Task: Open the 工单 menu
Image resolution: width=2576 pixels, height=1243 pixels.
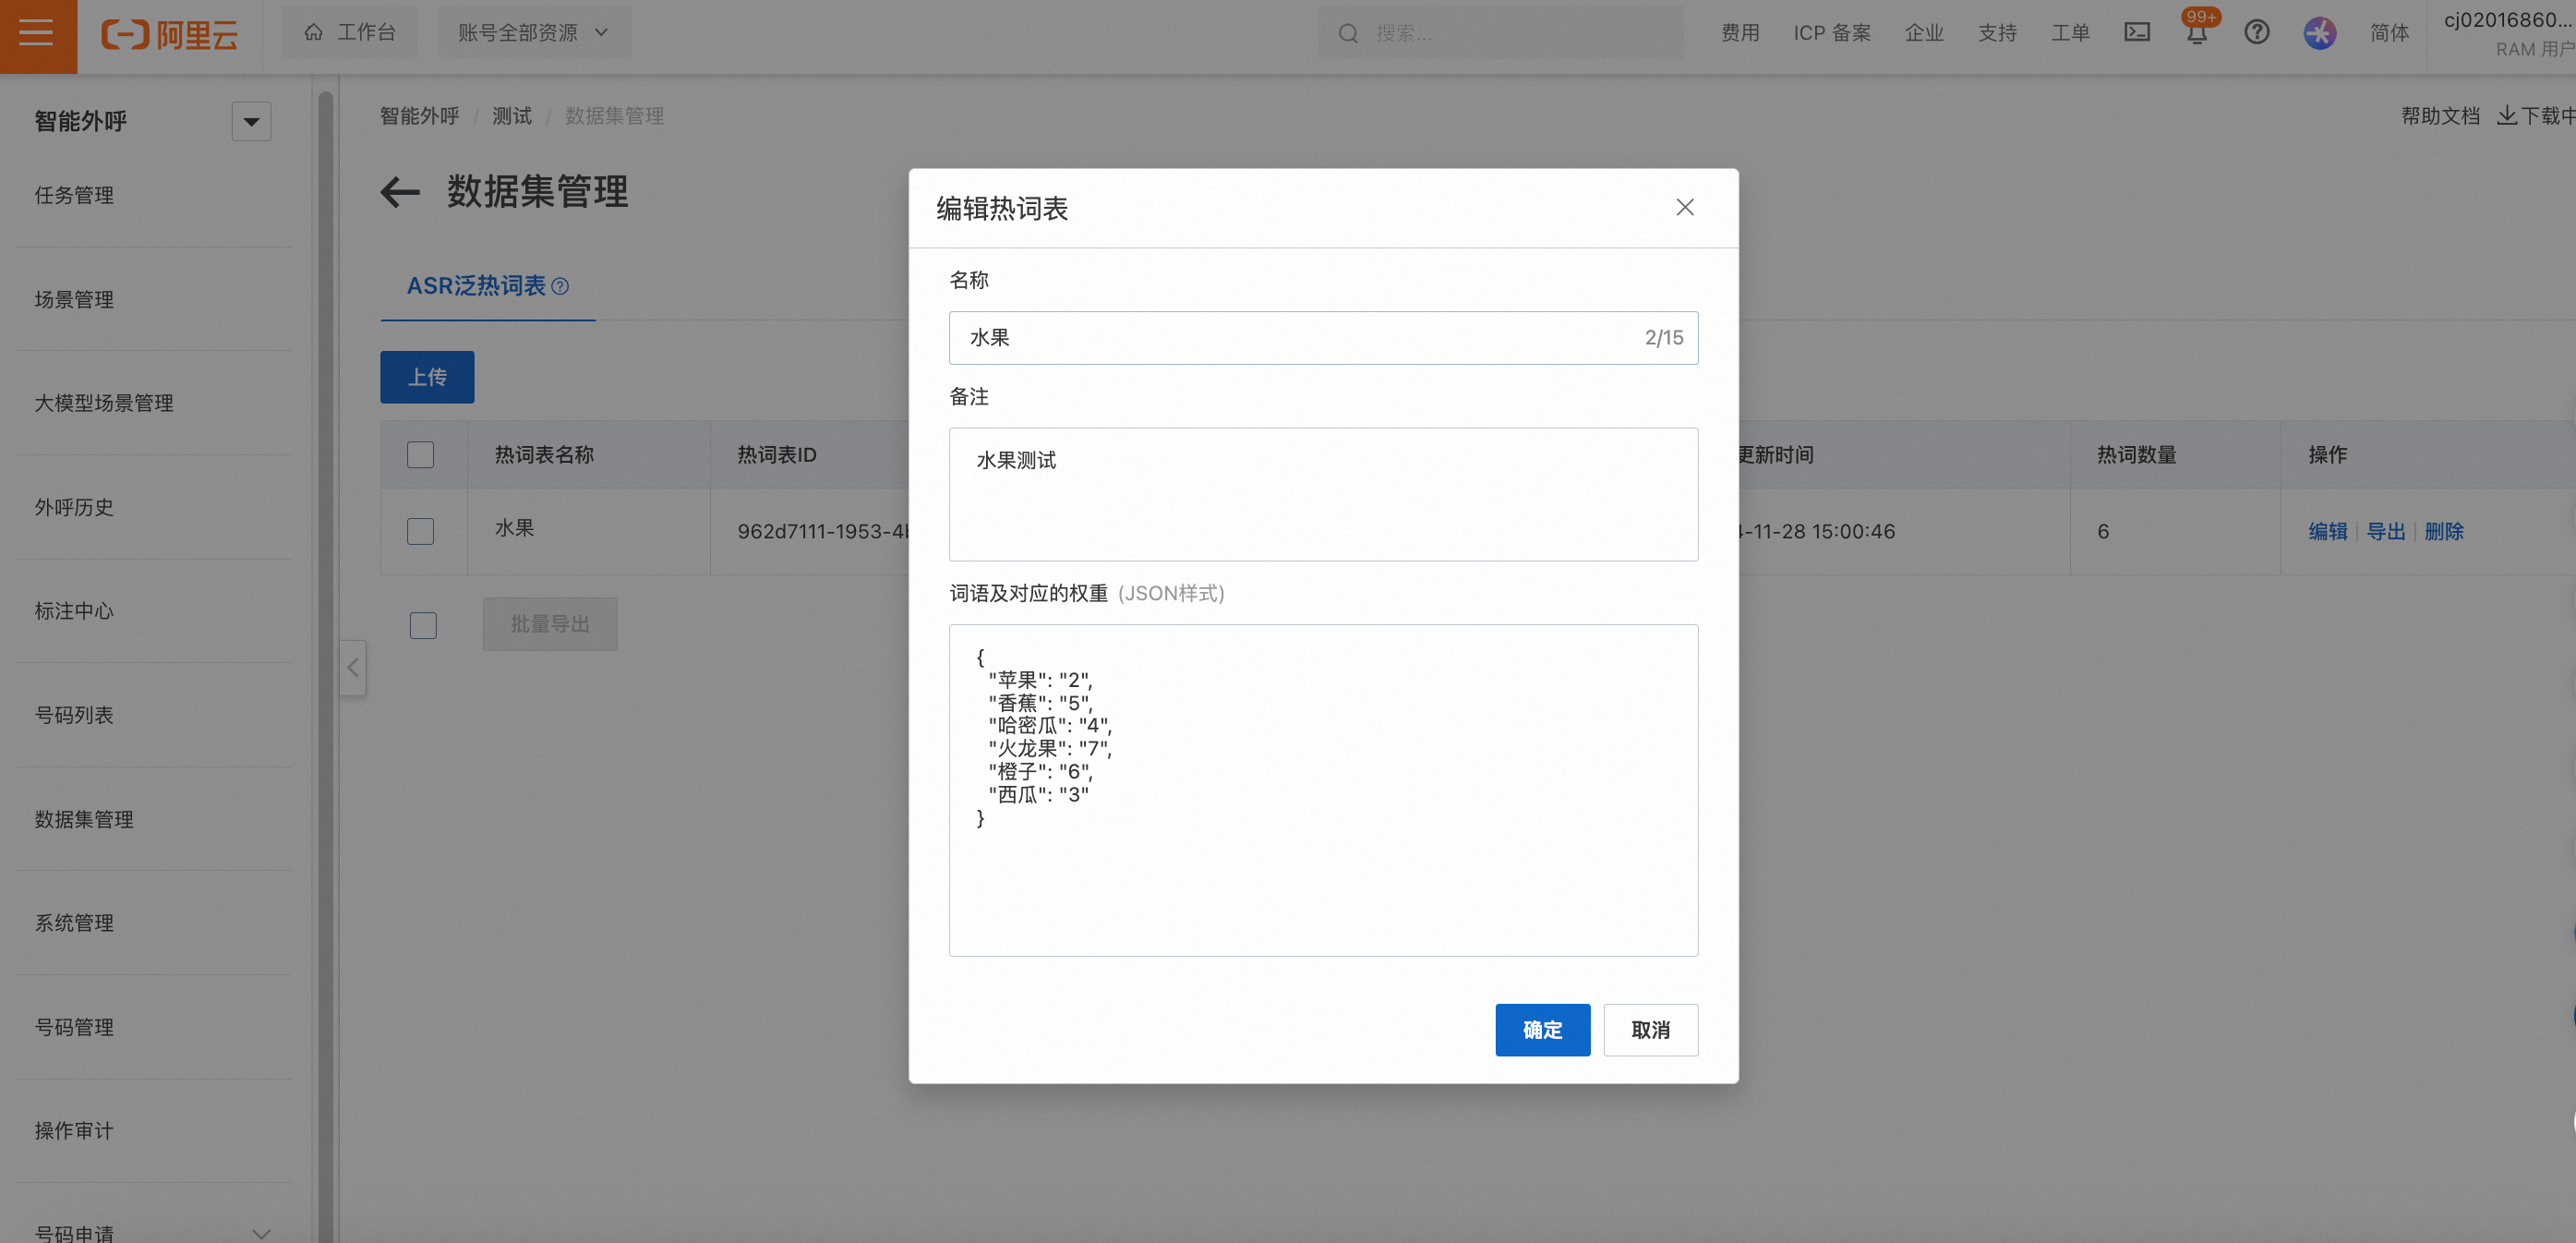Action: click(x=2070, y=33)
